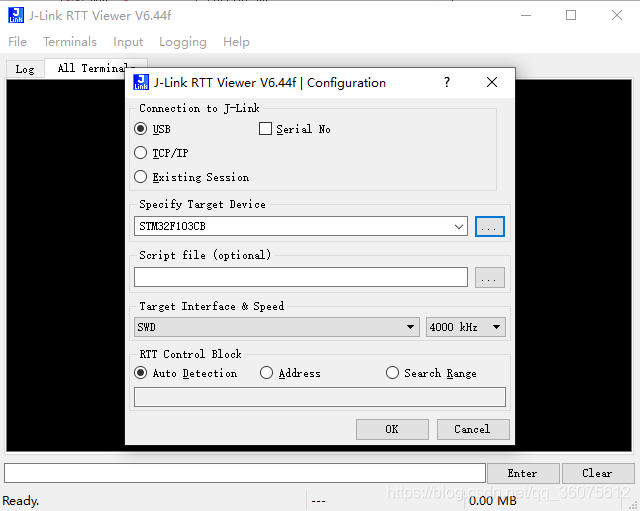
Task: Select the Address radio button
Action: click(266, 373)
